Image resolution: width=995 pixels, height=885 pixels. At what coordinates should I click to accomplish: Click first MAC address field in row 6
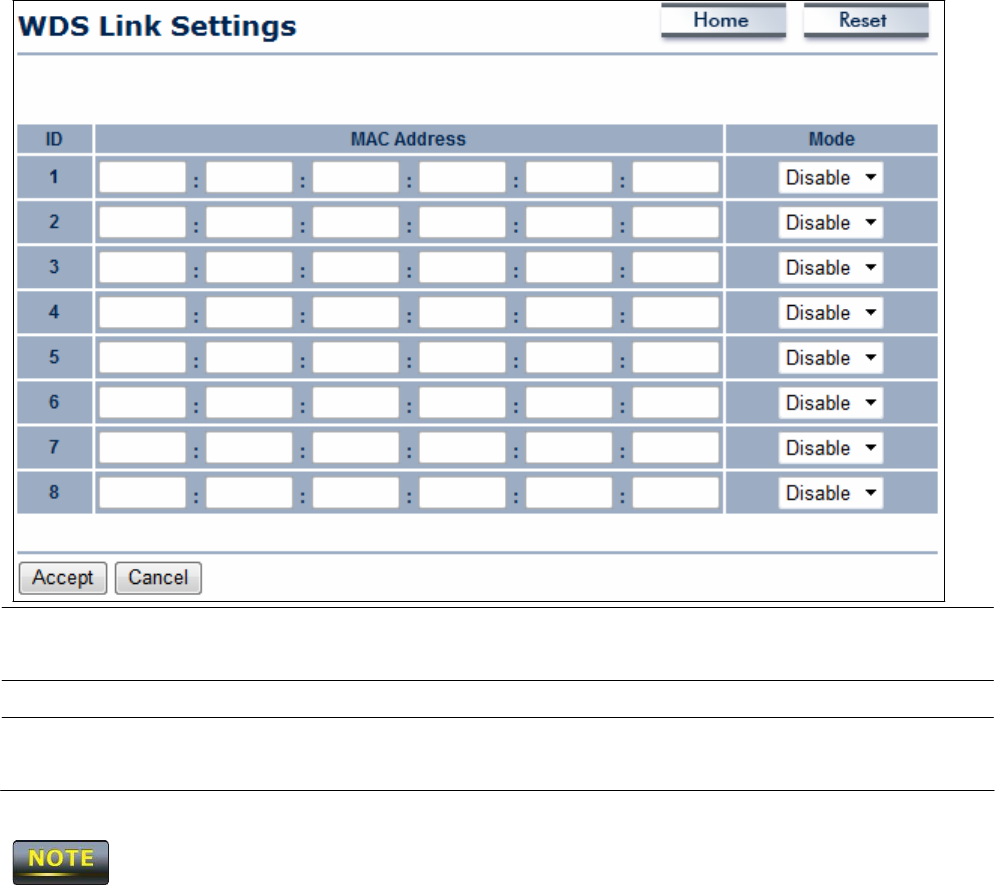(x=142, y=402)
